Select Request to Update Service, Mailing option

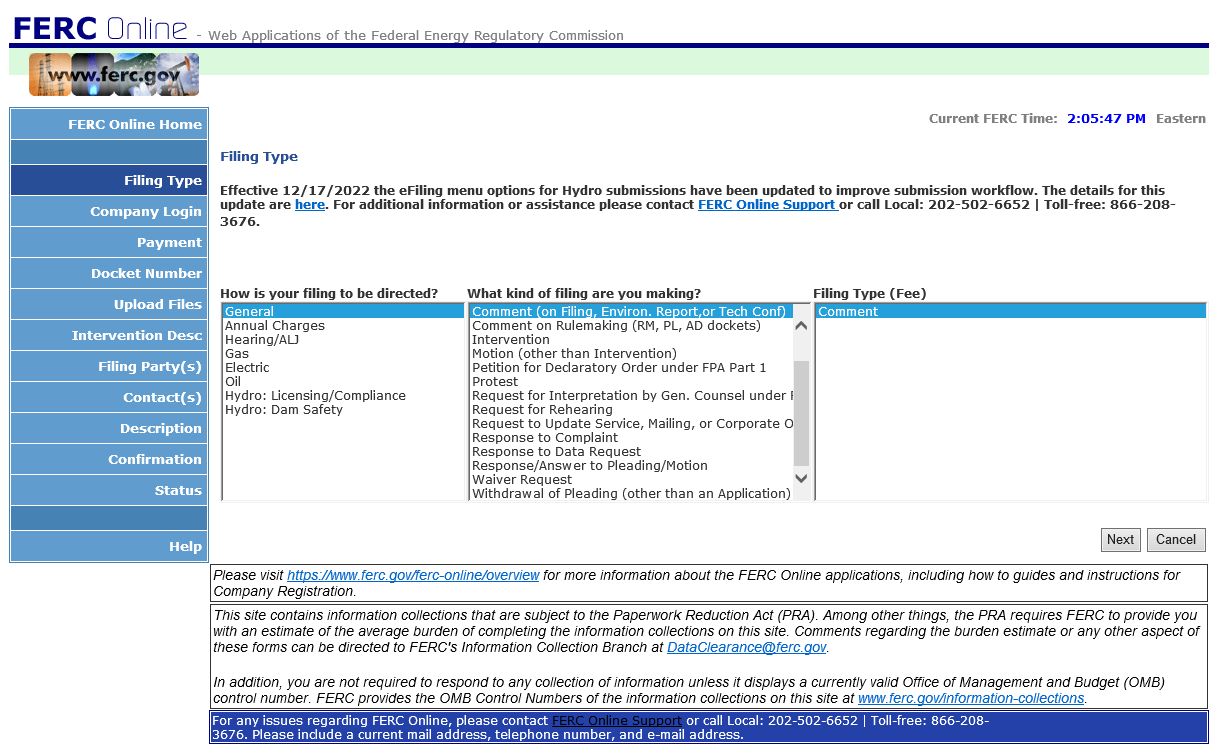pyautogui.click(x=631, y=424)
